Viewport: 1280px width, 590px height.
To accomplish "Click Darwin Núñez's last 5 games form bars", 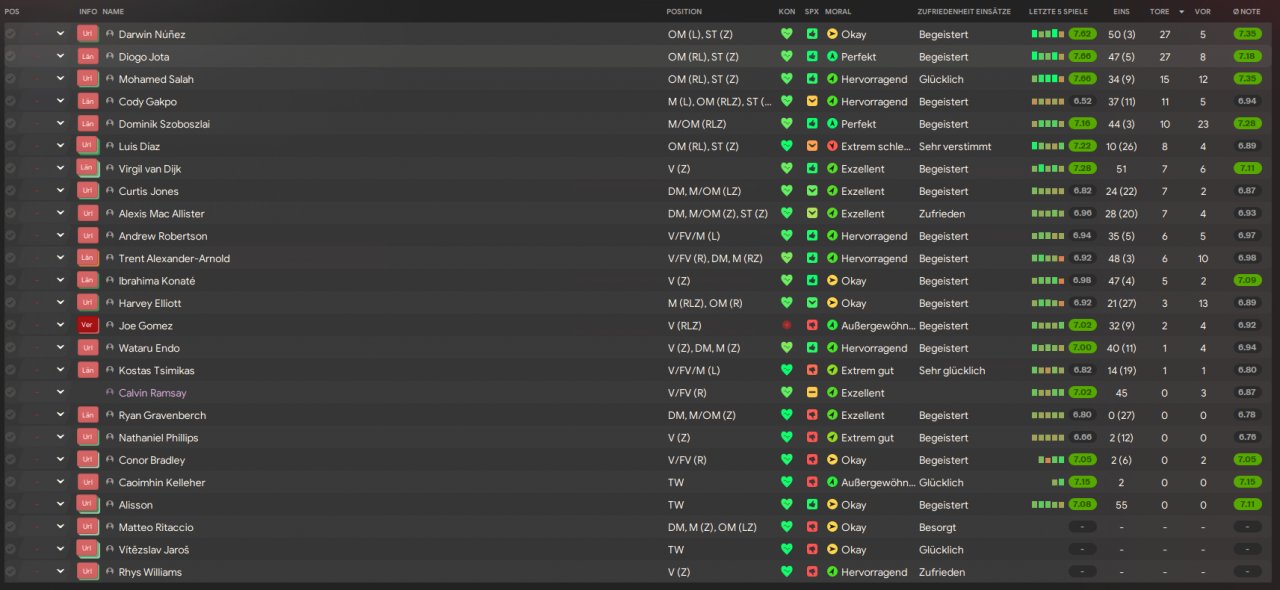I will 1047,34.
